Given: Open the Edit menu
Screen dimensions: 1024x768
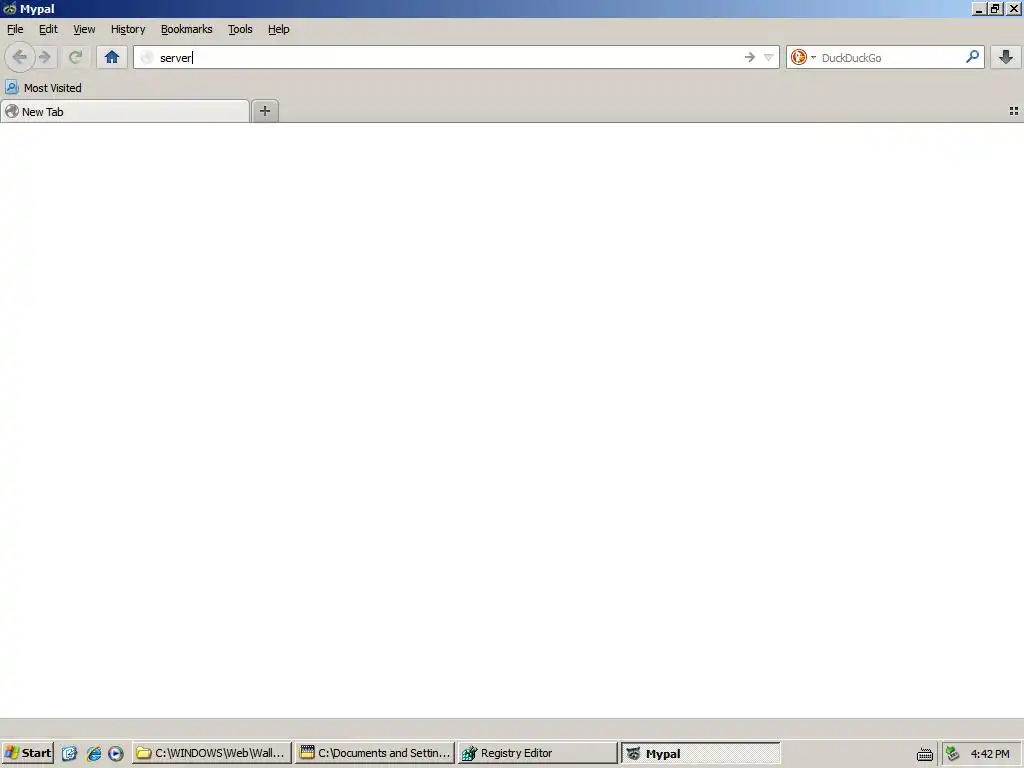Looking at the screenshot, I should pos(48,29).
